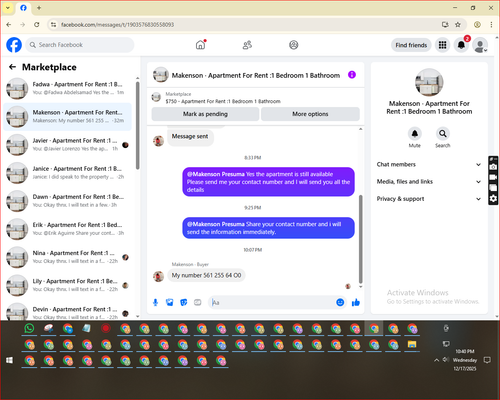Viewport: 500px width, 400px height.
Task: Open the Home feed icon
Action: click(200, 45)
